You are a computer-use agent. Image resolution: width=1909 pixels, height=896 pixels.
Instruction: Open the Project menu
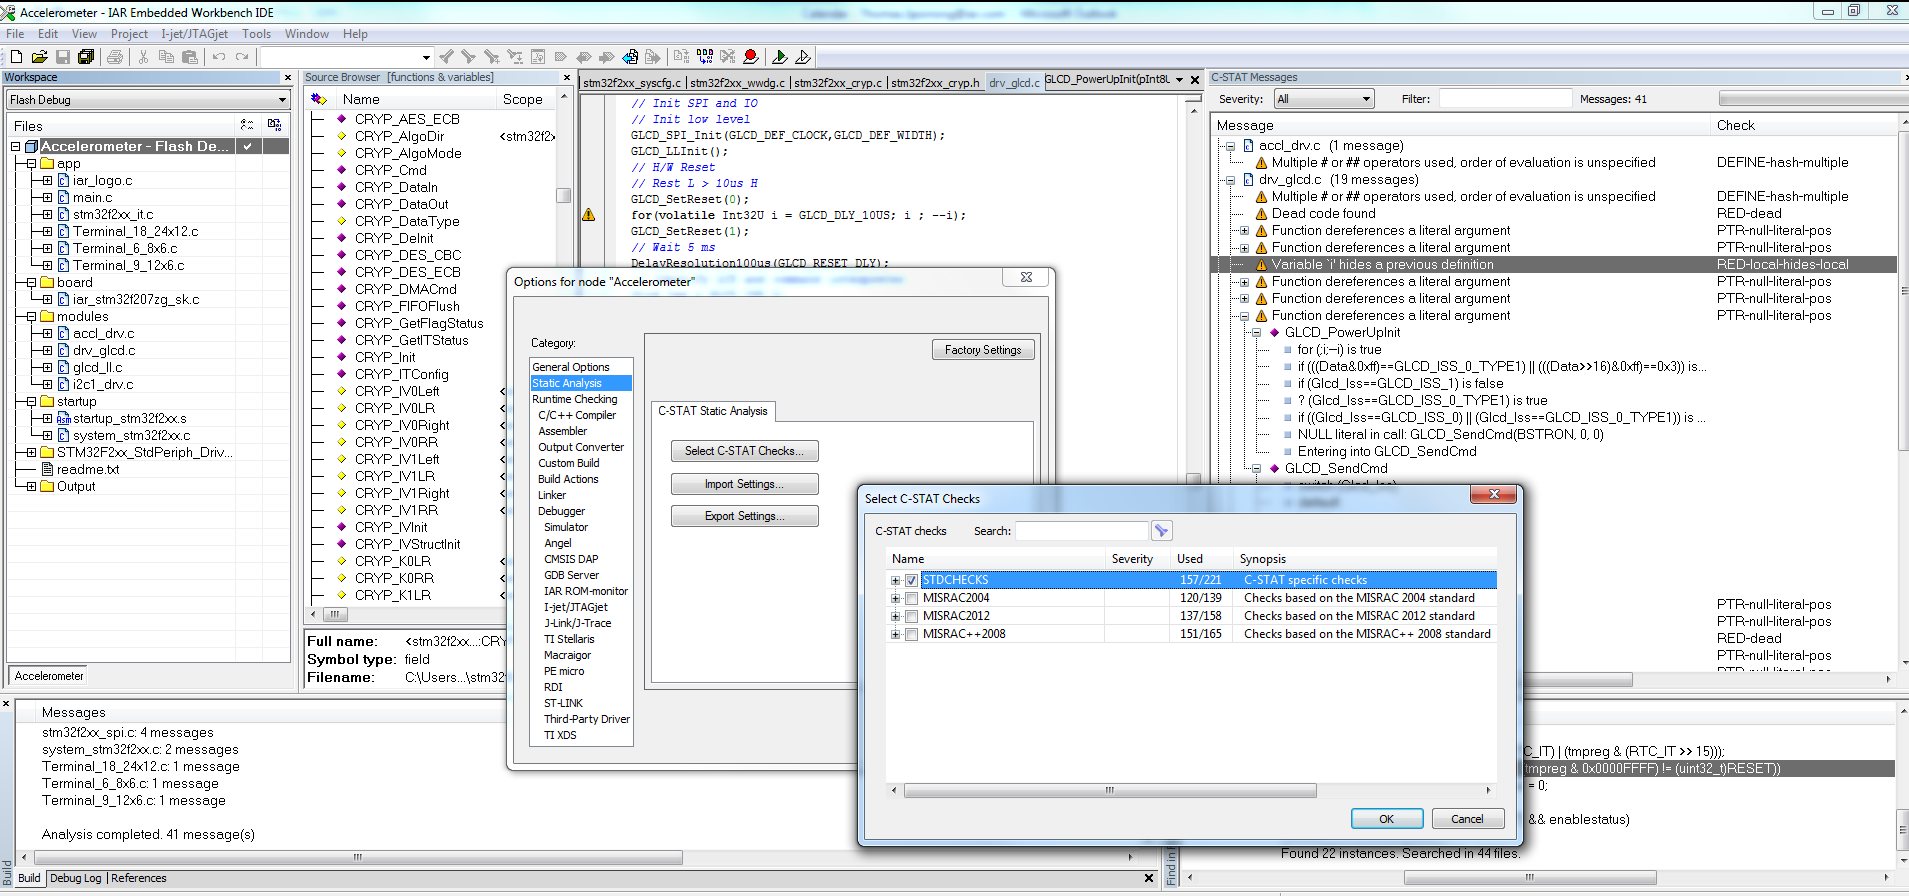(x=129, y=34)
